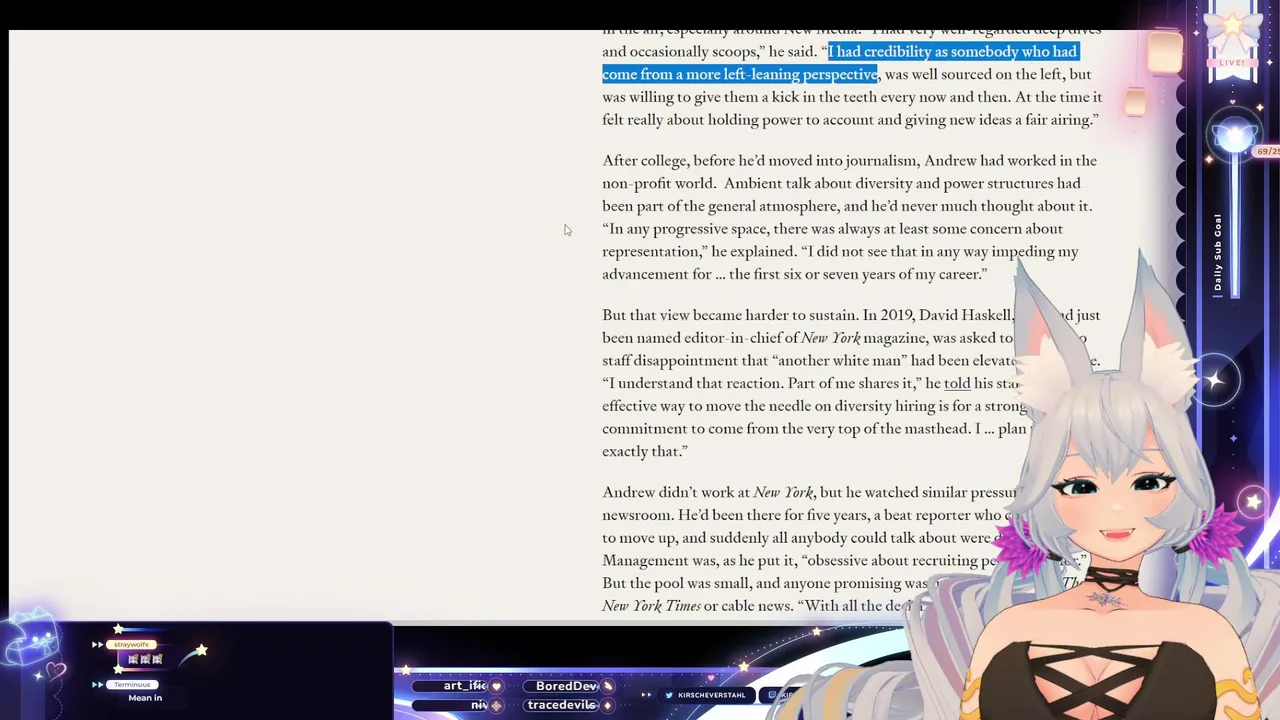Click the "Mean in" chat message
Image resolution: width=1280 pixels, height=720 pixels.
tap(145, 698)
